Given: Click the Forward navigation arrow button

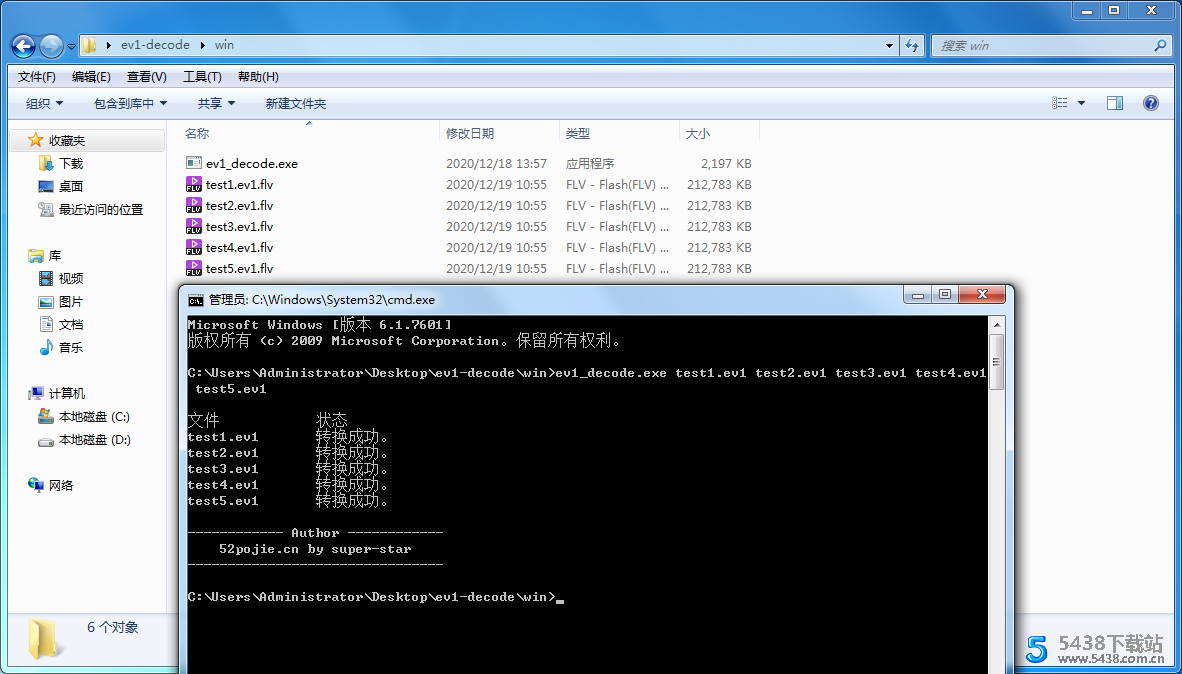Looking at the screenshot, I should point(51,45).
